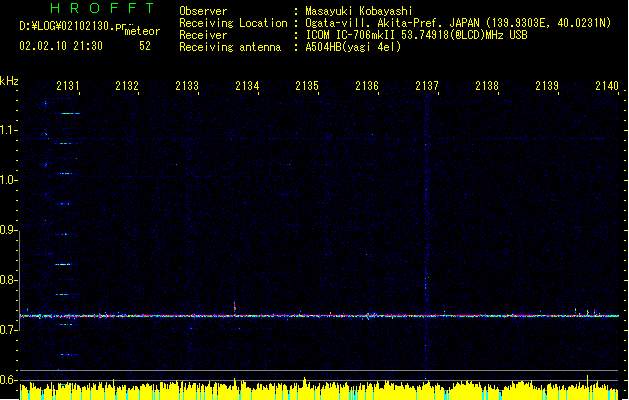Click the horizontal carrier line at 0.73 kHz
The height and width of the screenshot is (400, 629).
[x=319, y=316]
